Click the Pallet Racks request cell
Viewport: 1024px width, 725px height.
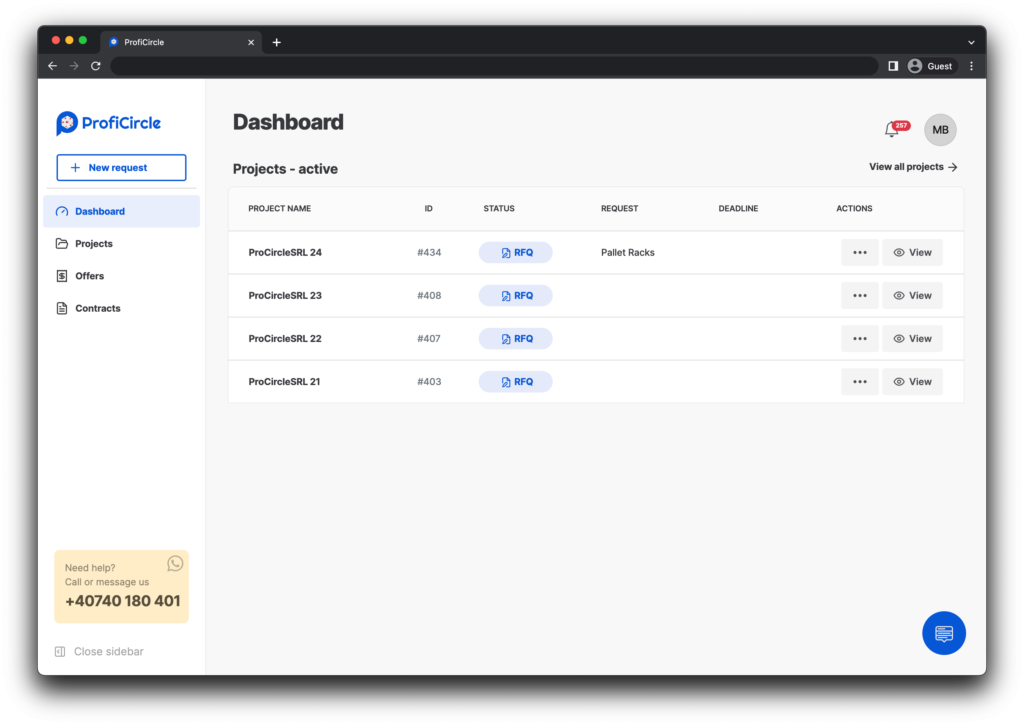click(x=628, y=253)
